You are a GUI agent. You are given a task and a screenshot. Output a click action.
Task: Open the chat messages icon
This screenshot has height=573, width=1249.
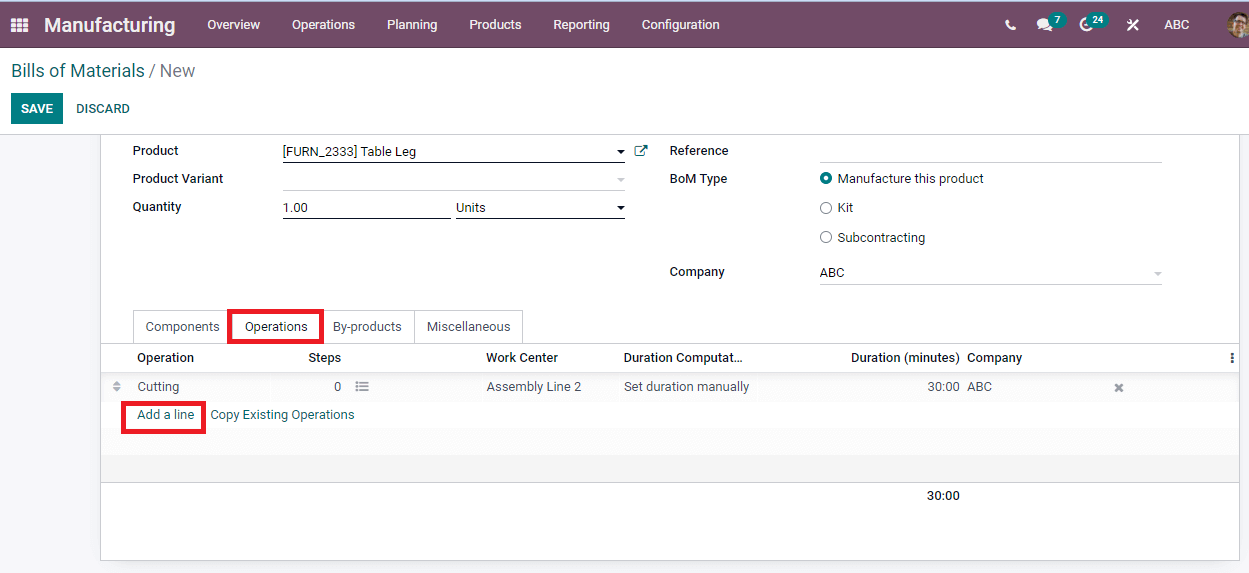coord(1045,25)
